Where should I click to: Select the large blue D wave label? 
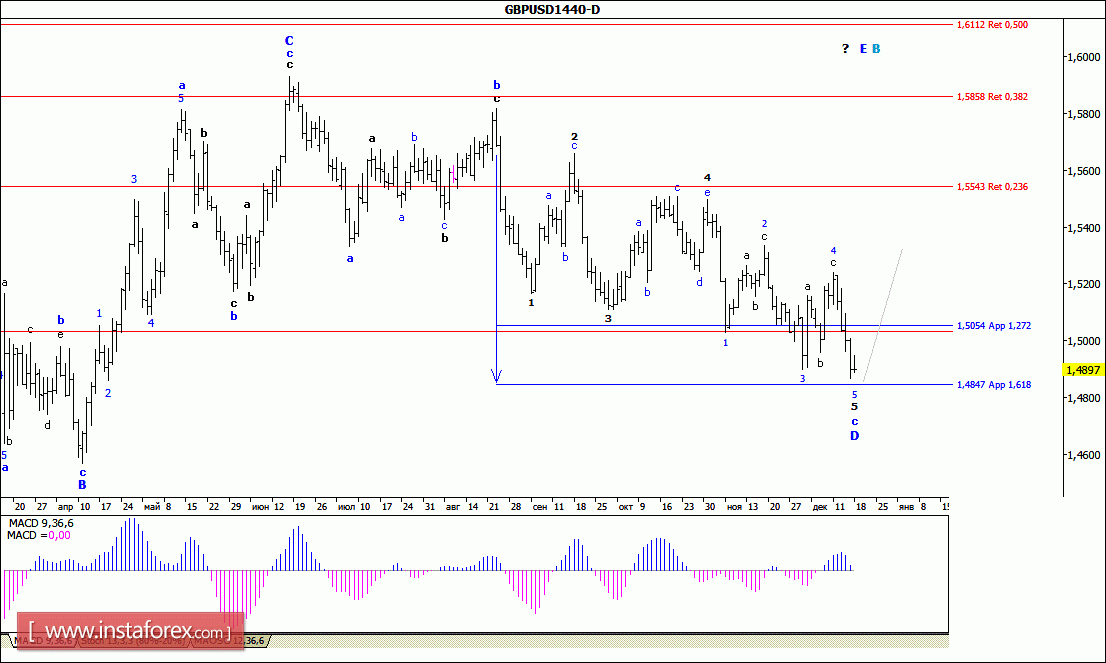[854, 436]
